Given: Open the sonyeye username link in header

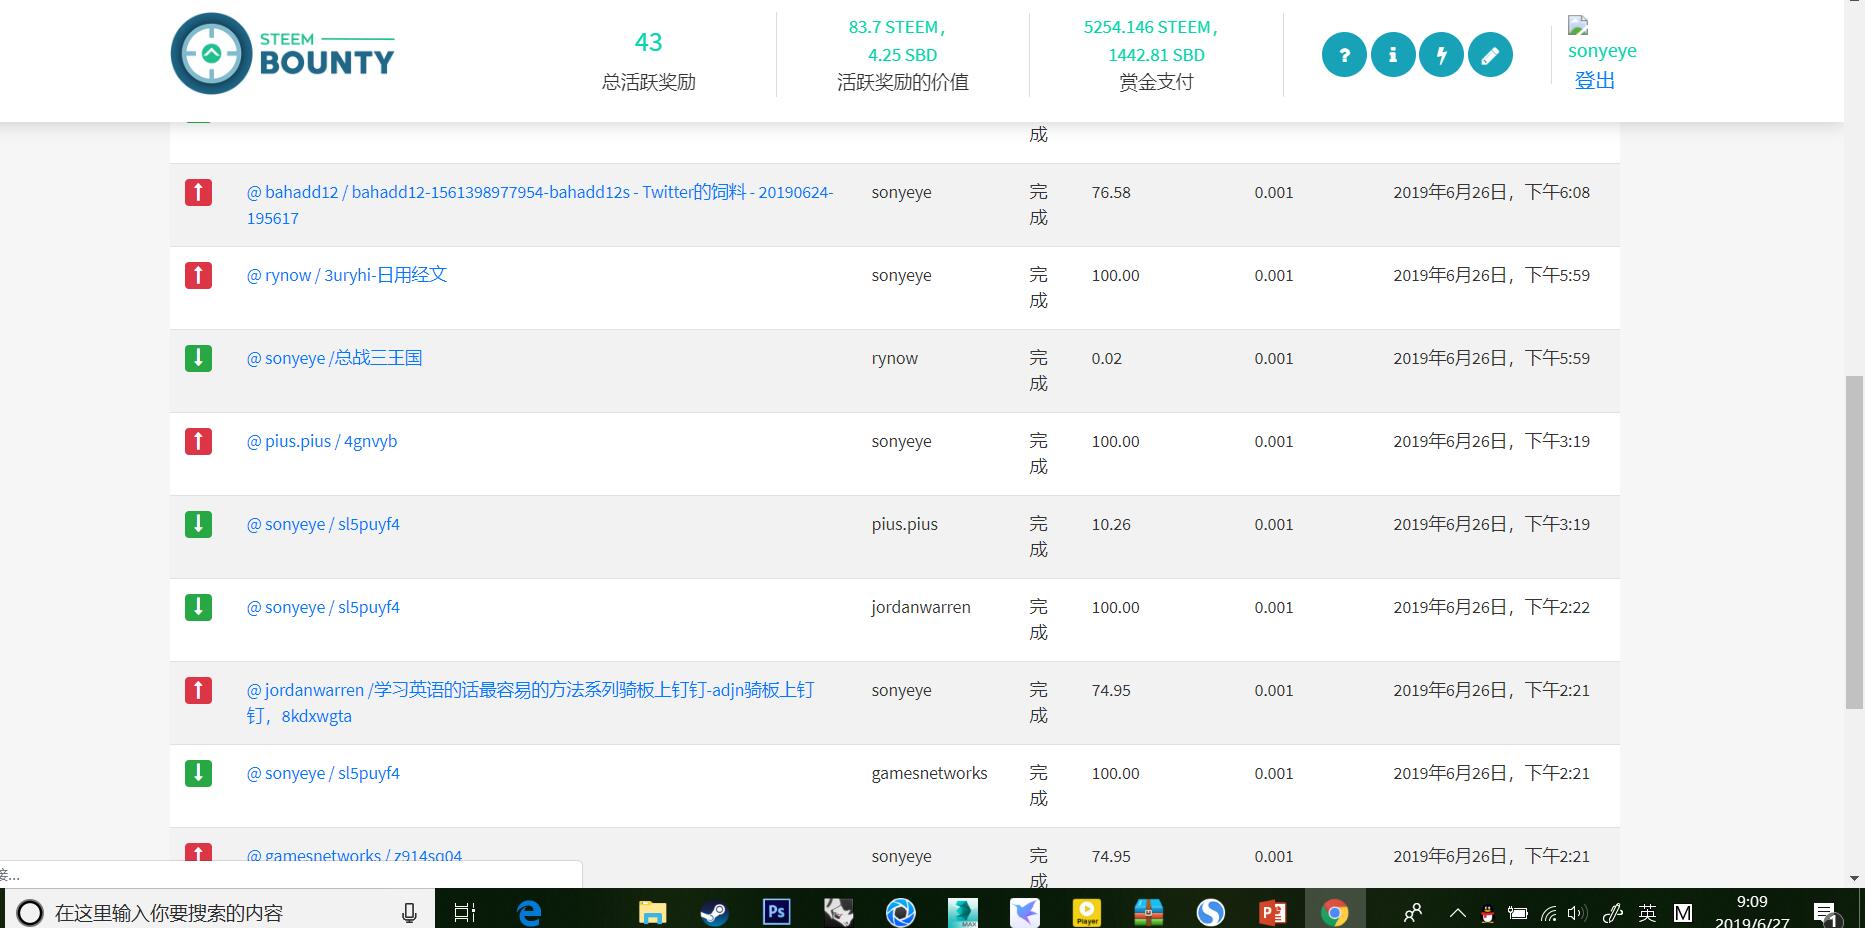Looking at the screenshot, I should (x=1602, y=51).
